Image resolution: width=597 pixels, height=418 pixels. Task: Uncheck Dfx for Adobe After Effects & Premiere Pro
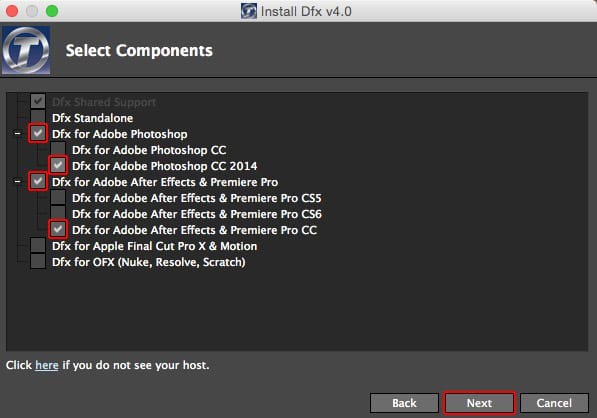point(38,181)
